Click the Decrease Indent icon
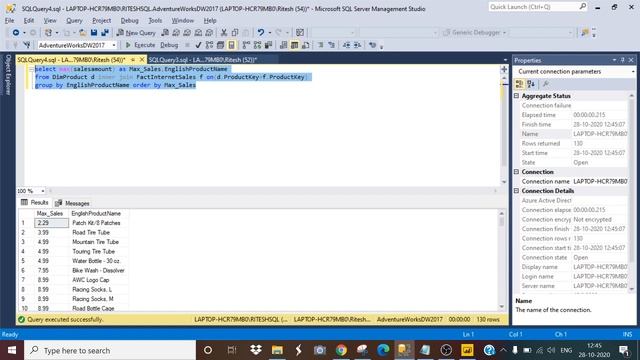The width and height of the screenshot is (640, 360). click(346, 45)
